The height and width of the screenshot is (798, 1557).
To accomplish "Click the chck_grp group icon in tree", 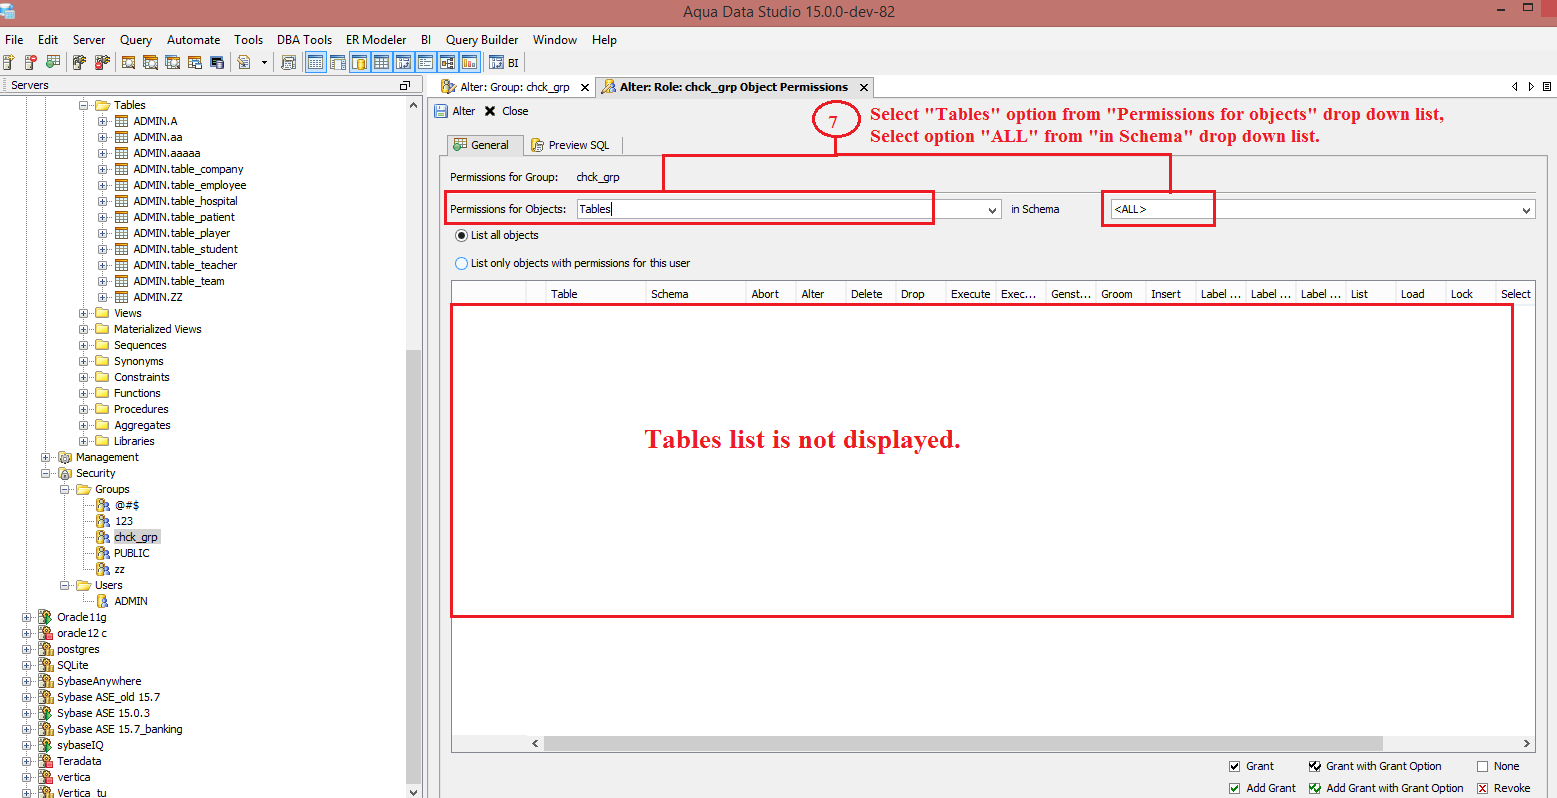I will tap(103, 537).
